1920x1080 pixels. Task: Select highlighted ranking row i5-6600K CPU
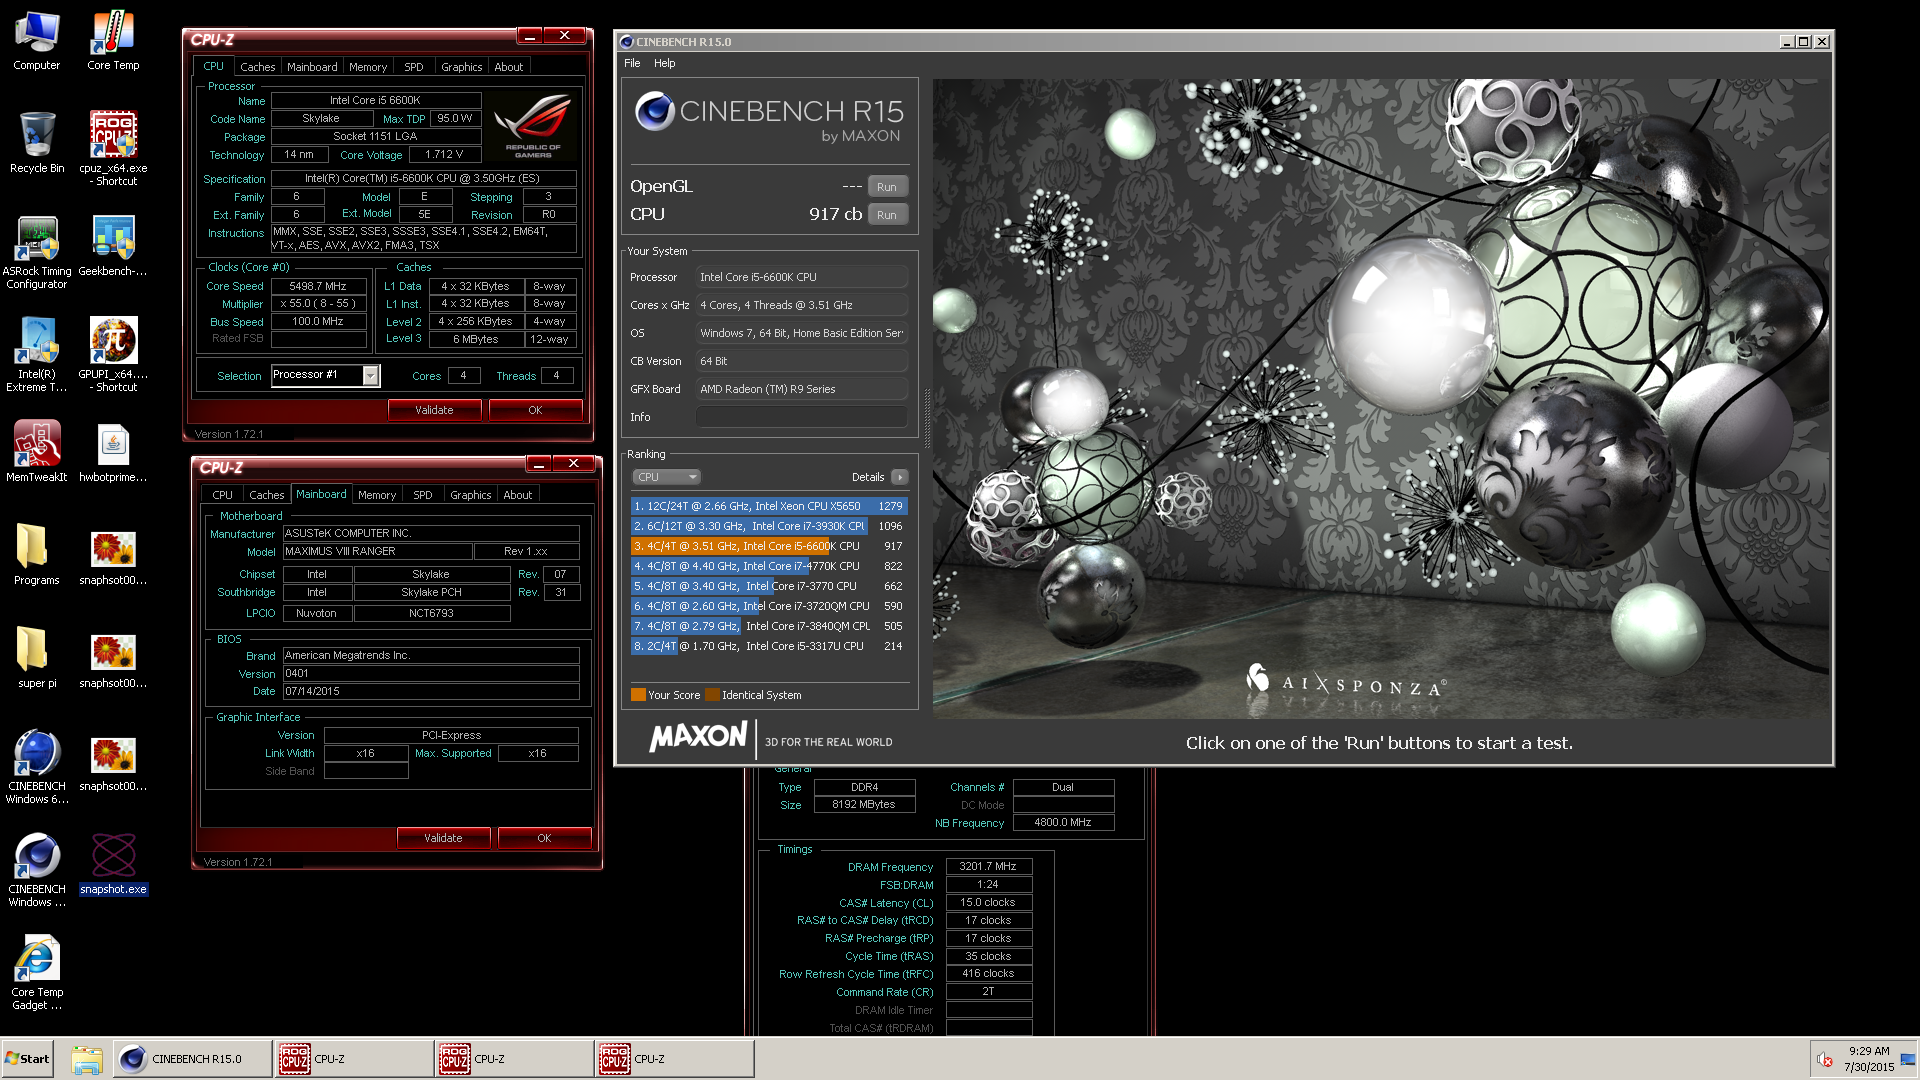[769, 546]
